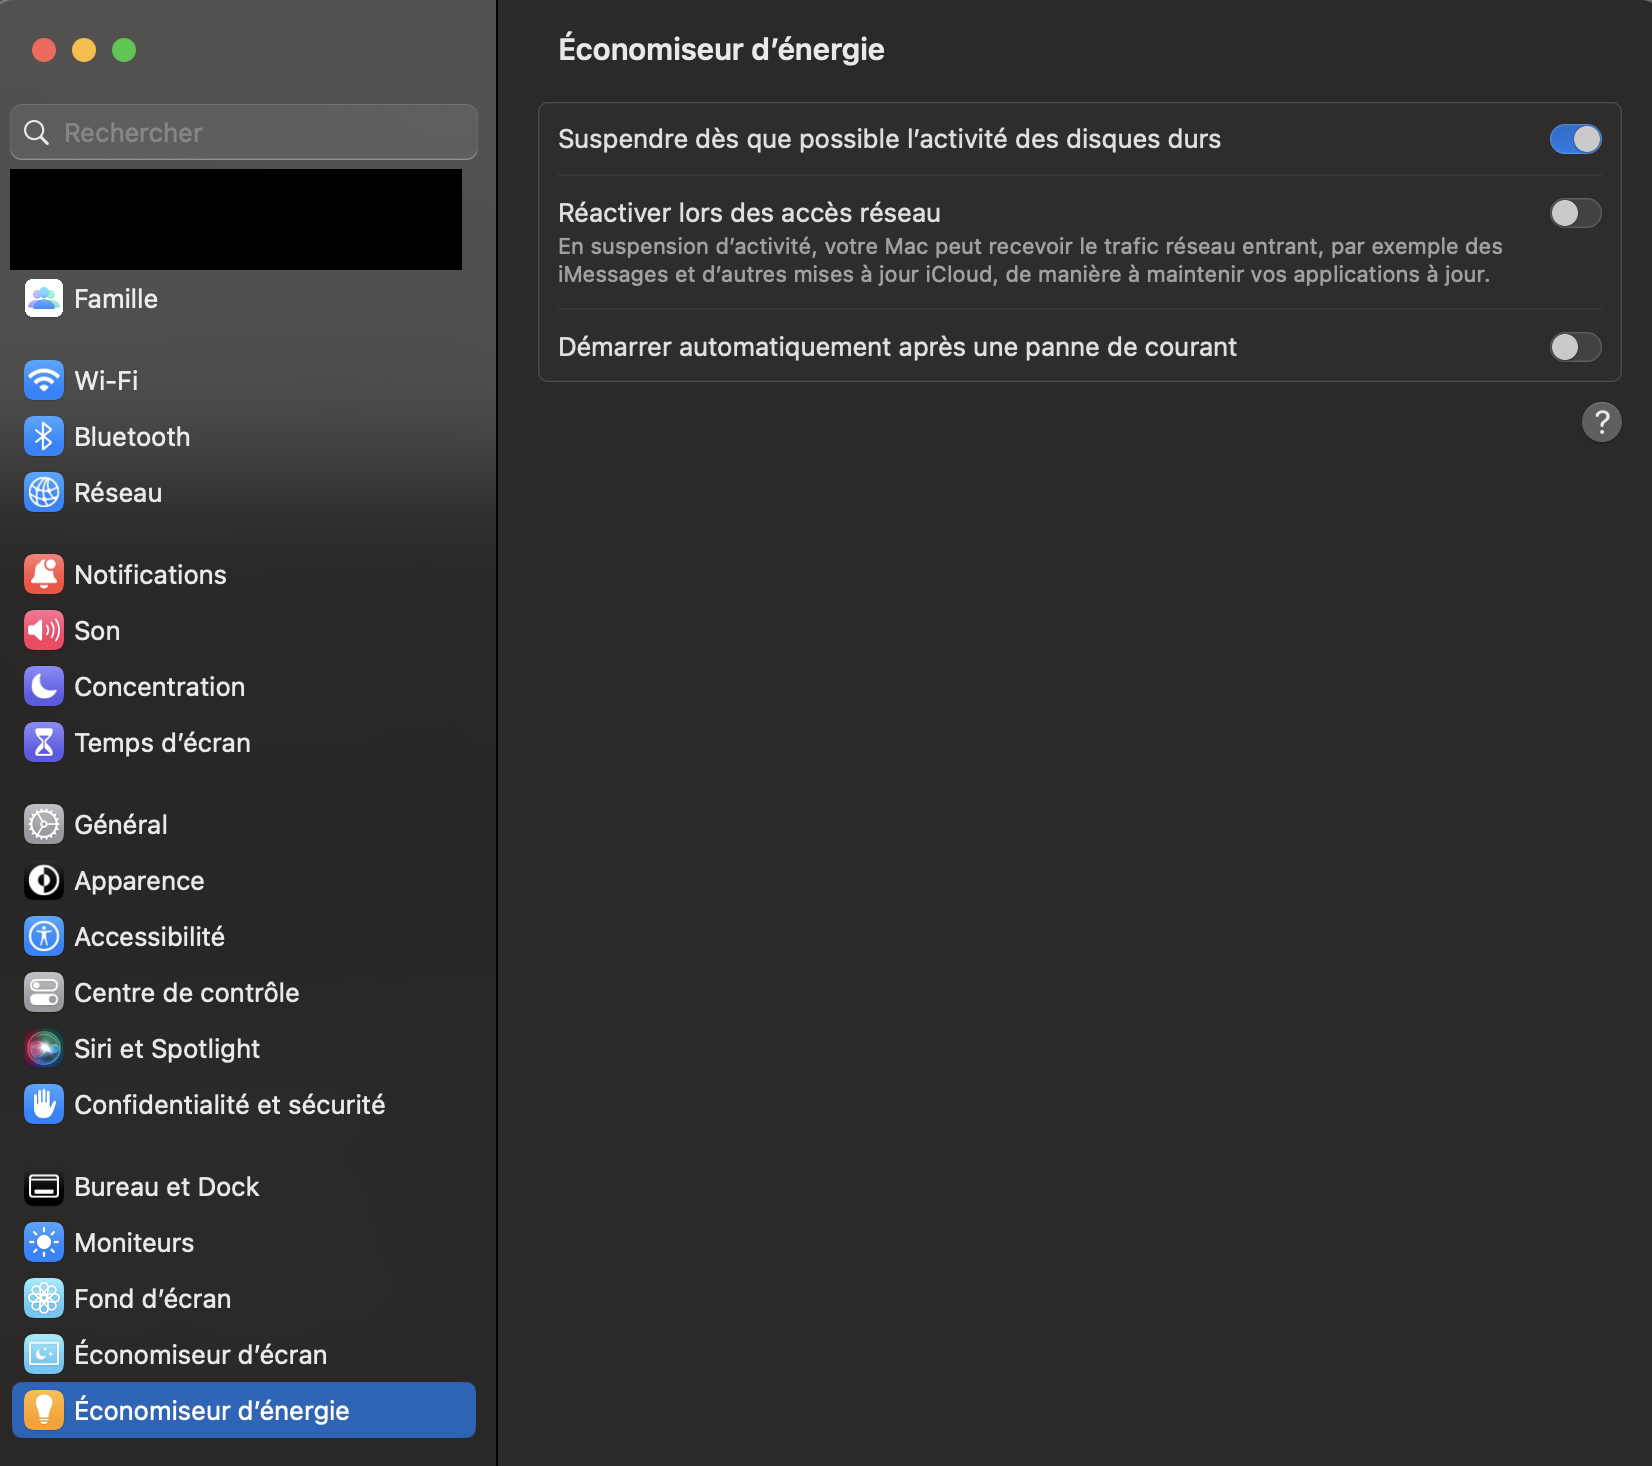Select the Réseau globe icon
Image resolution: width=1652 pixels, height=1466 pixels.
pos(44,493)
